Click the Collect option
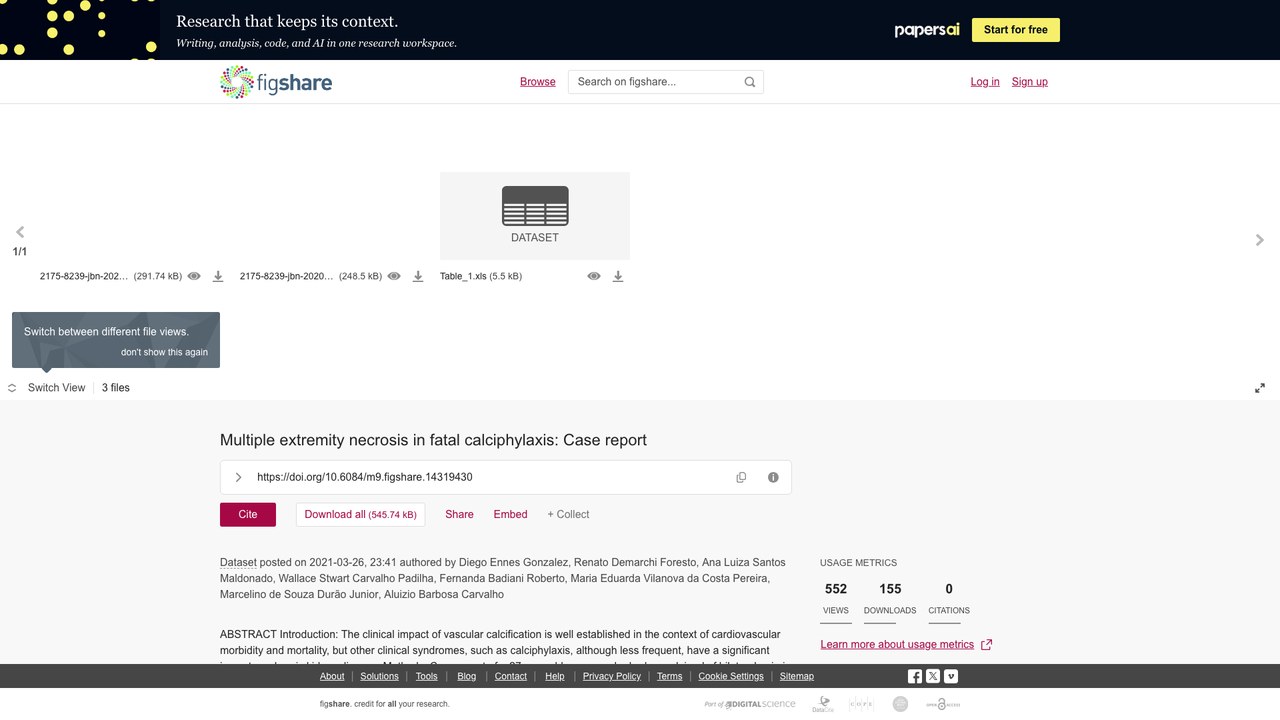Screen dimensions: 1280x720 (x=568, y=514)
